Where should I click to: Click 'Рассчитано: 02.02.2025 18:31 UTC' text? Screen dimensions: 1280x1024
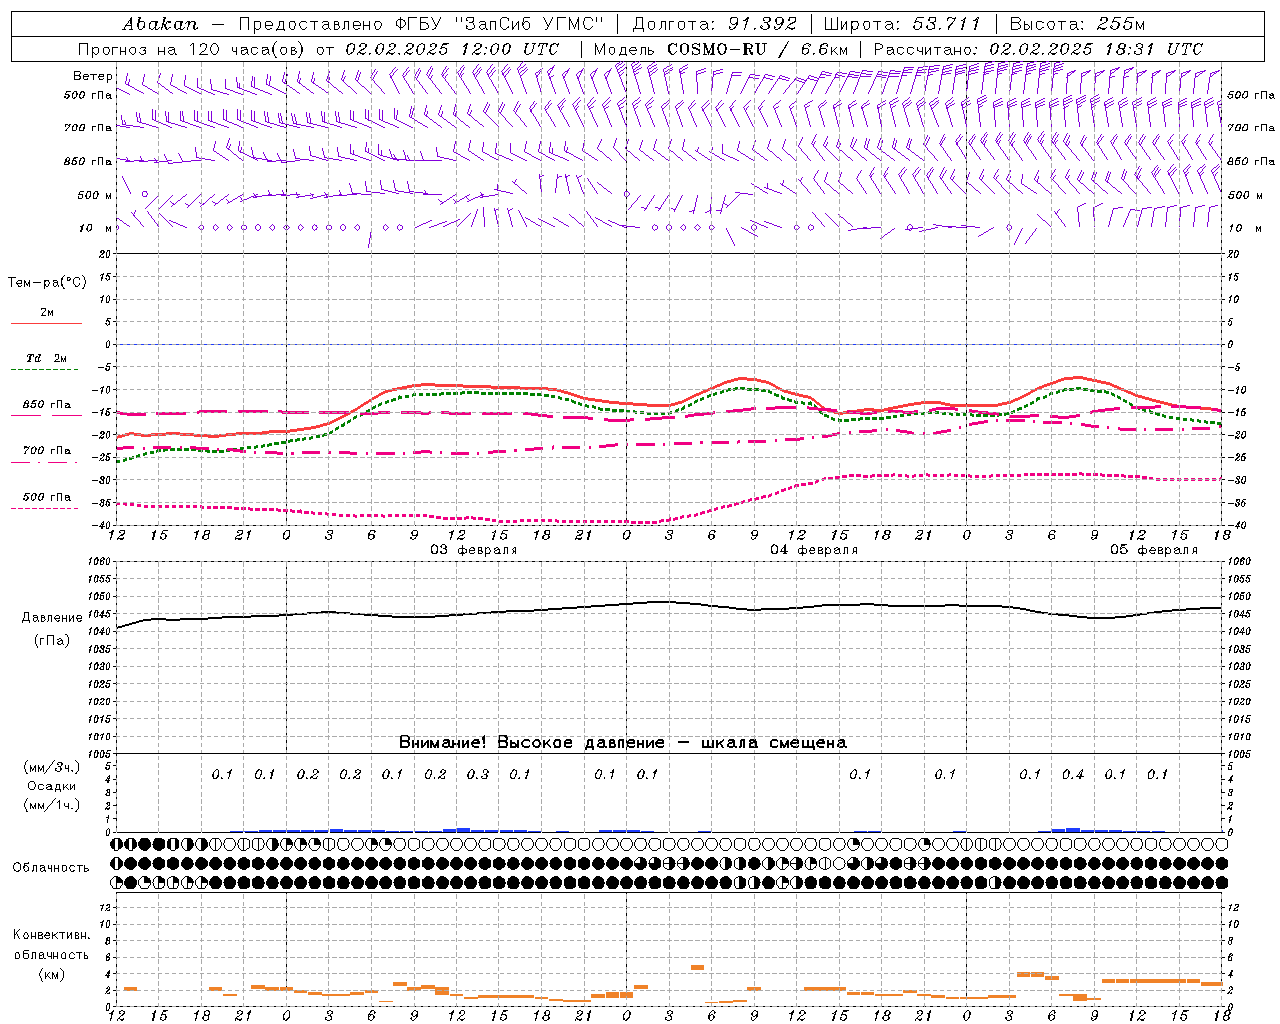pyautogui.click(x=1038, y=48)
